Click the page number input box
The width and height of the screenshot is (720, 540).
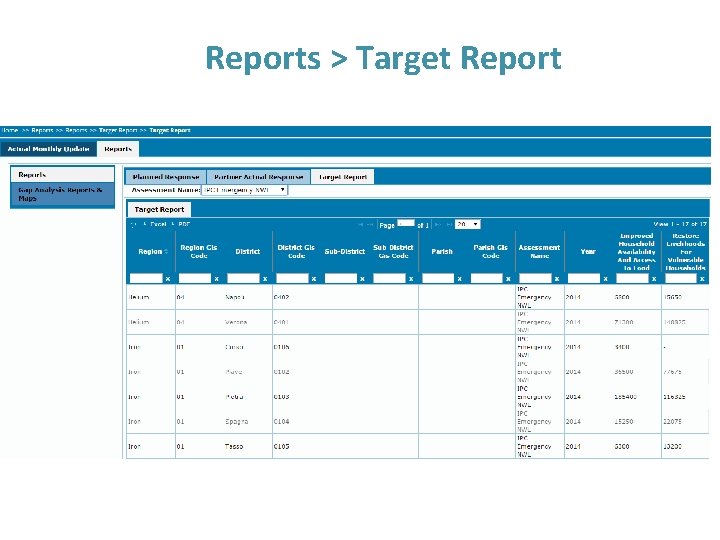click(406, 224)
